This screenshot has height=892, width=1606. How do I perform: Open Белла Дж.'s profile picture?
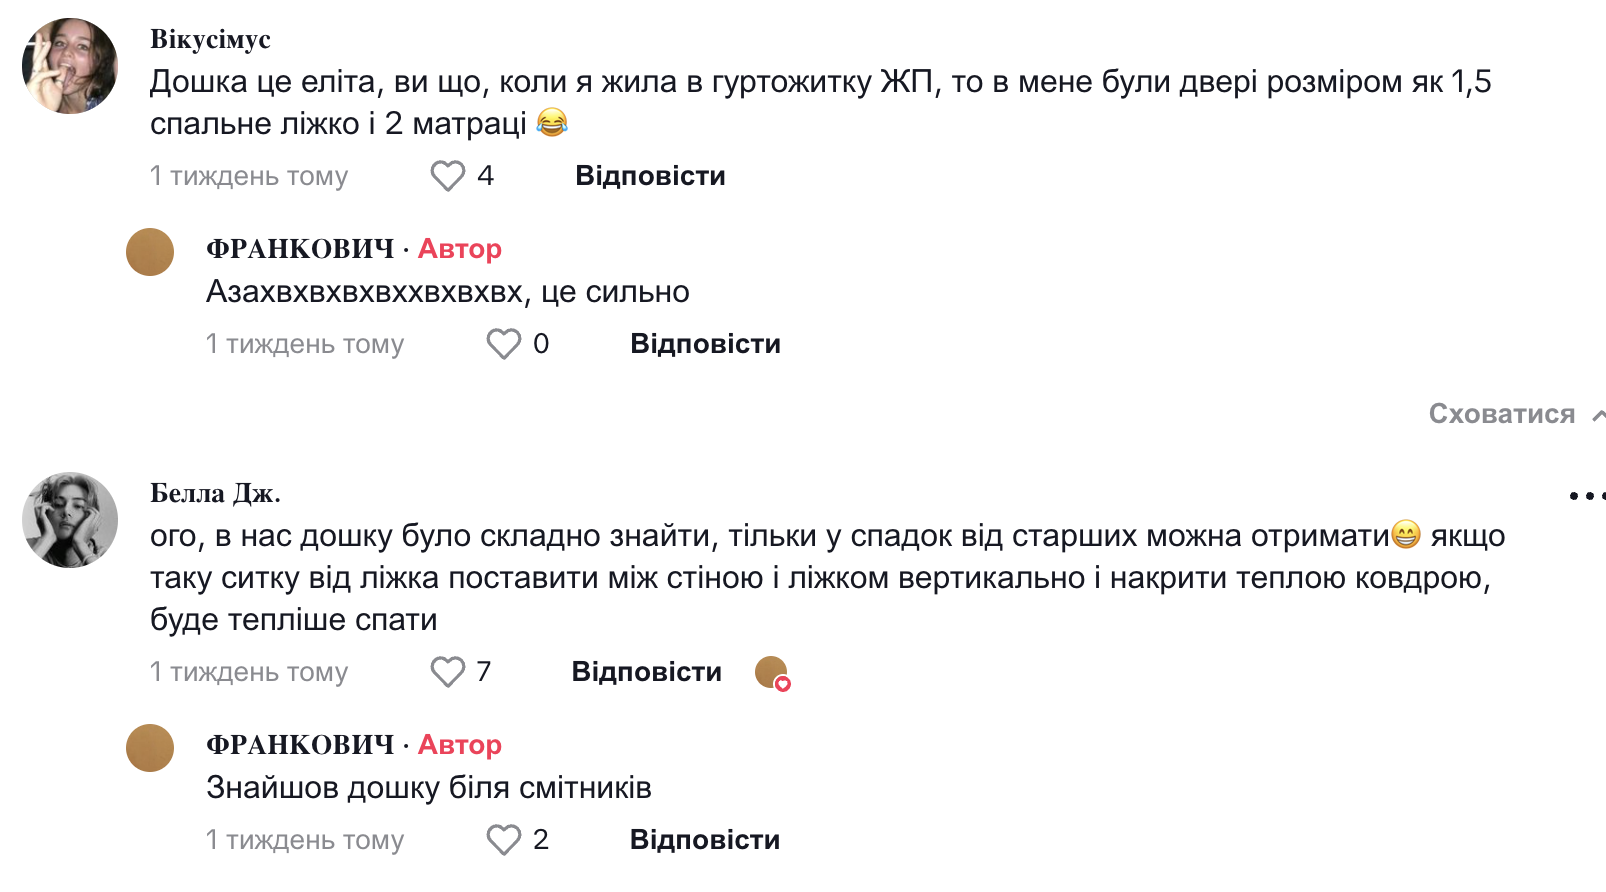click(70, 520)
